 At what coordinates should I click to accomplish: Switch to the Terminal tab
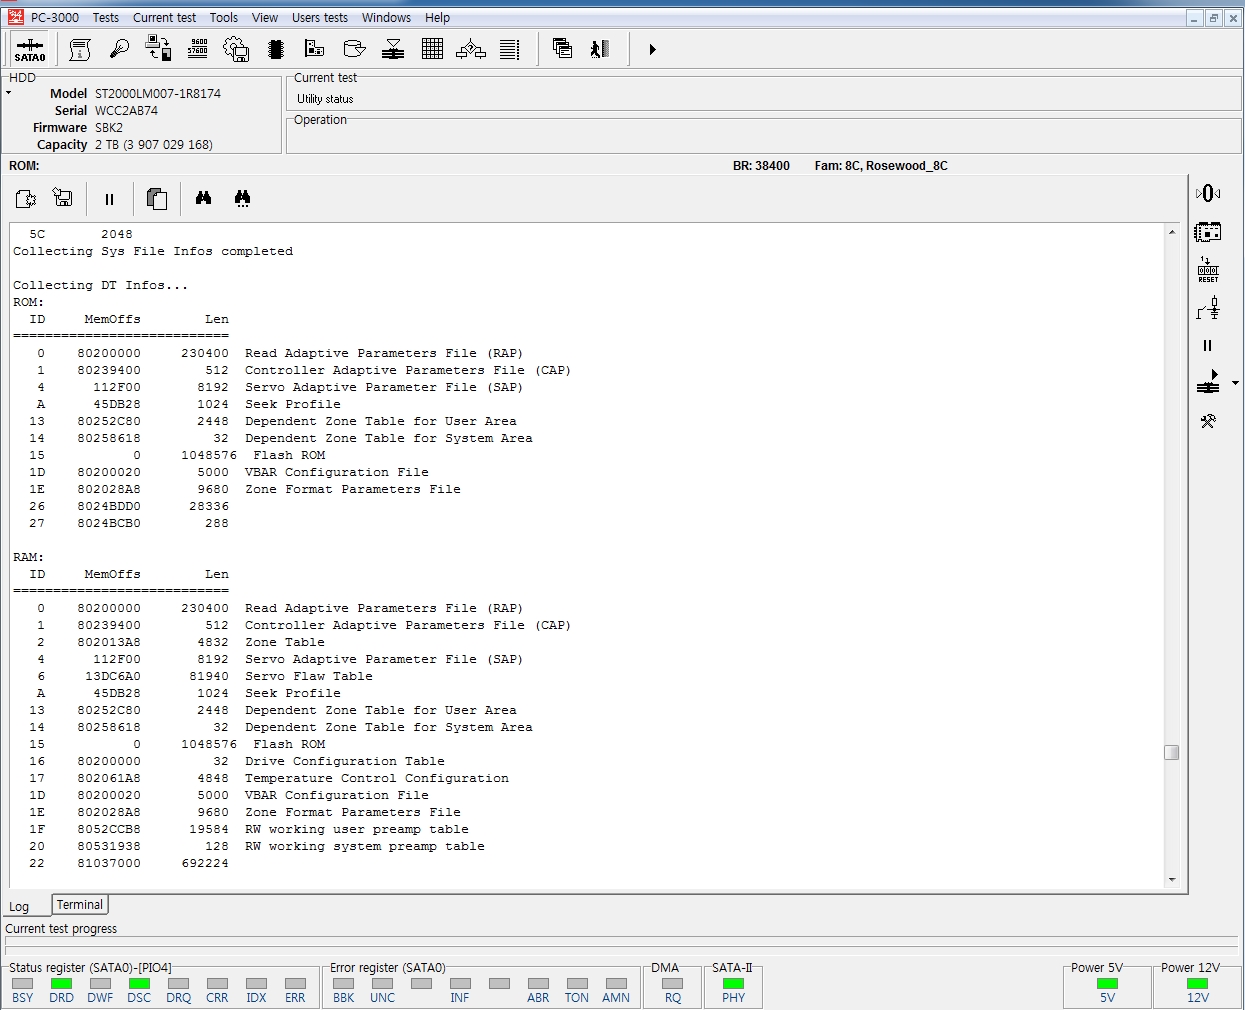[x=80, y=904]
